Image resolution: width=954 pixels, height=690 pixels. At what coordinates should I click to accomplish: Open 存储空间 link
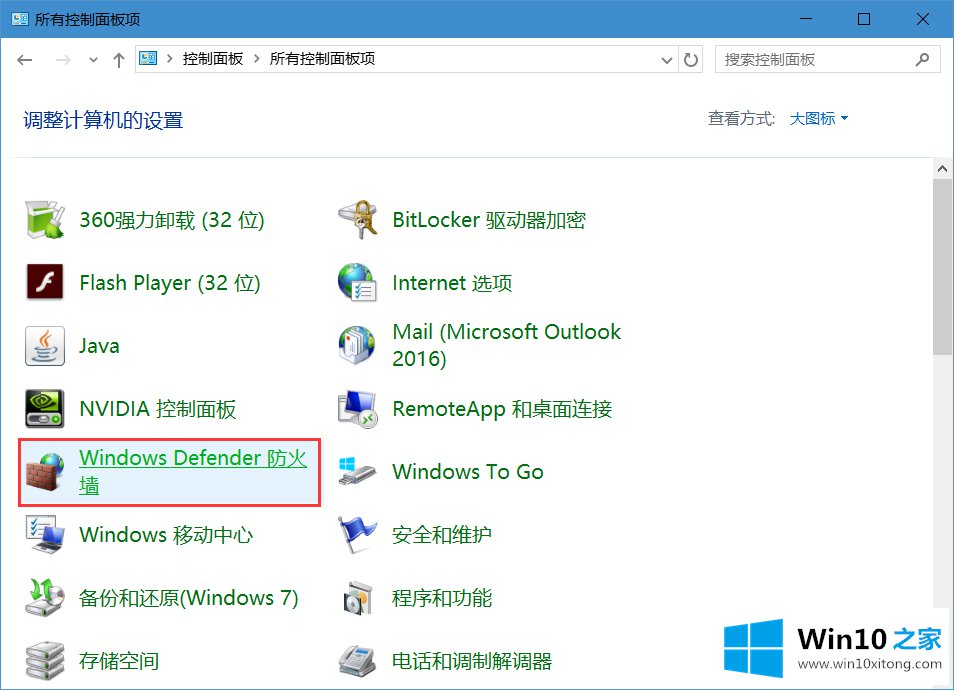coord(119,661)
